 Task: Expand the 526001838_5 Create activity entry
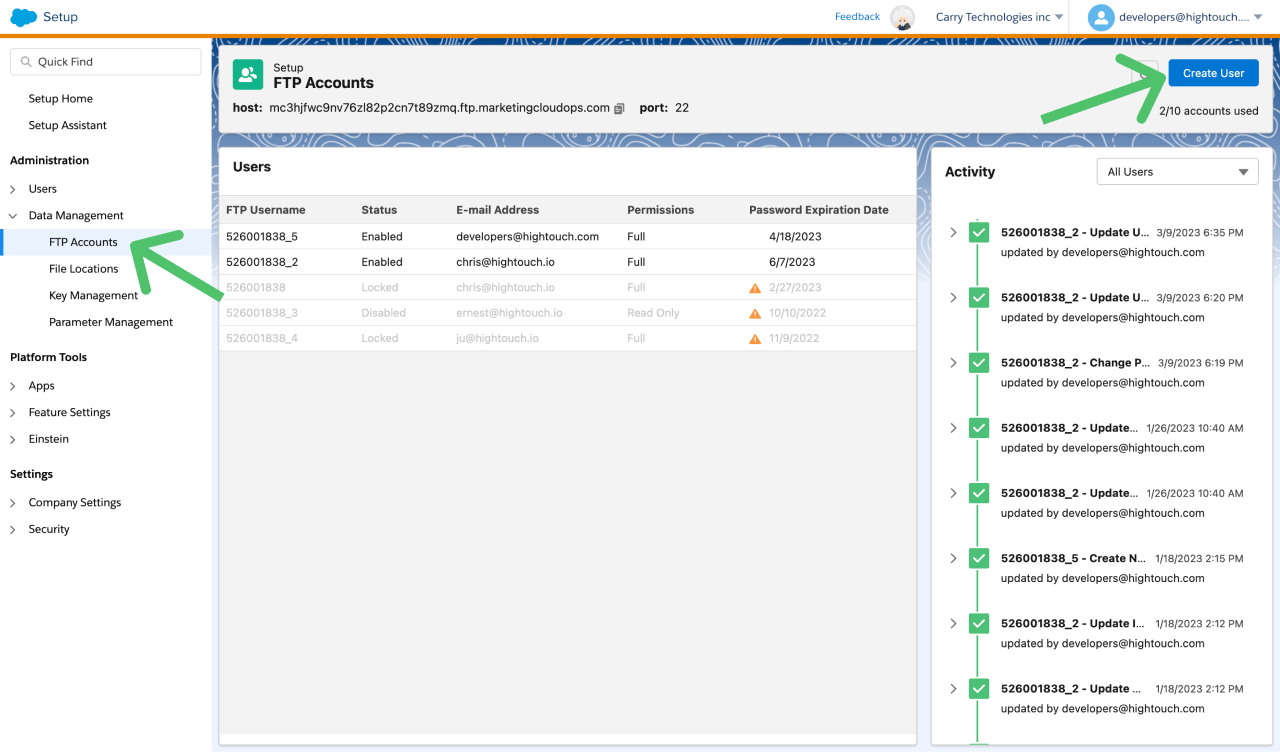(953, 558)
